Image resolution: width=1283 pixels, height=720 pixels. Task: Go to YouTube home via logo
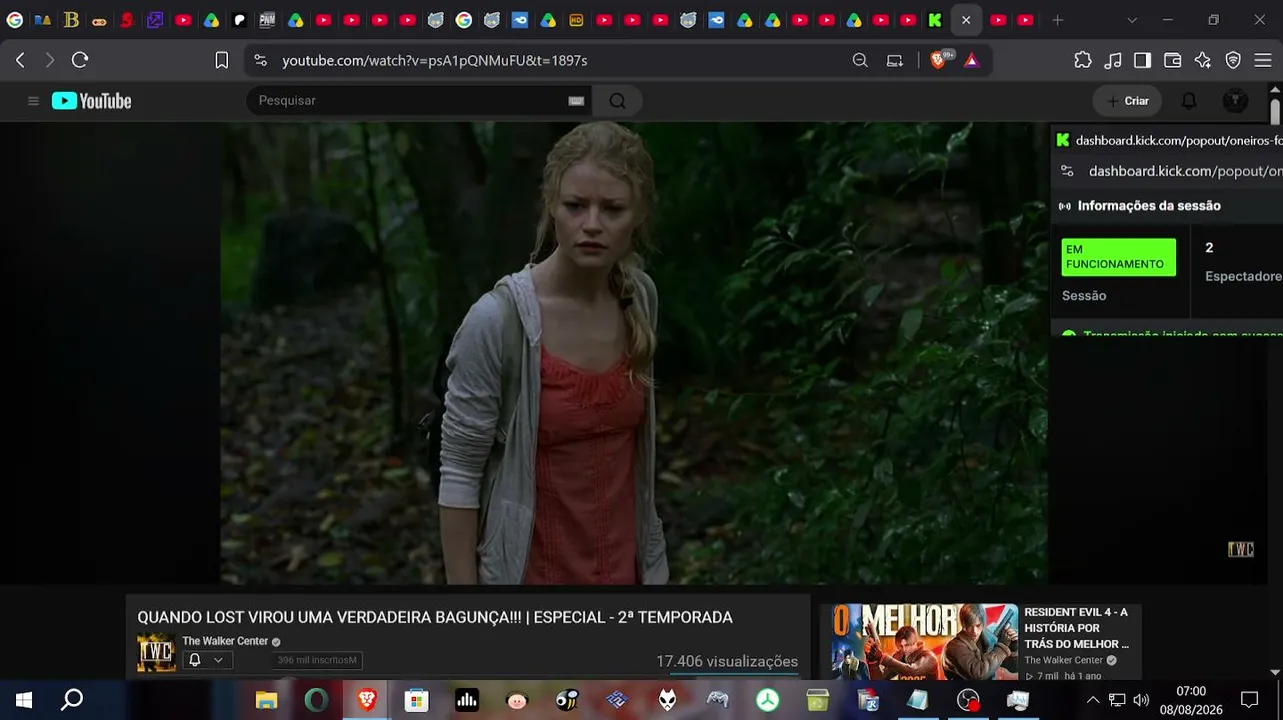pyautogui.click(x=92, y=101)
